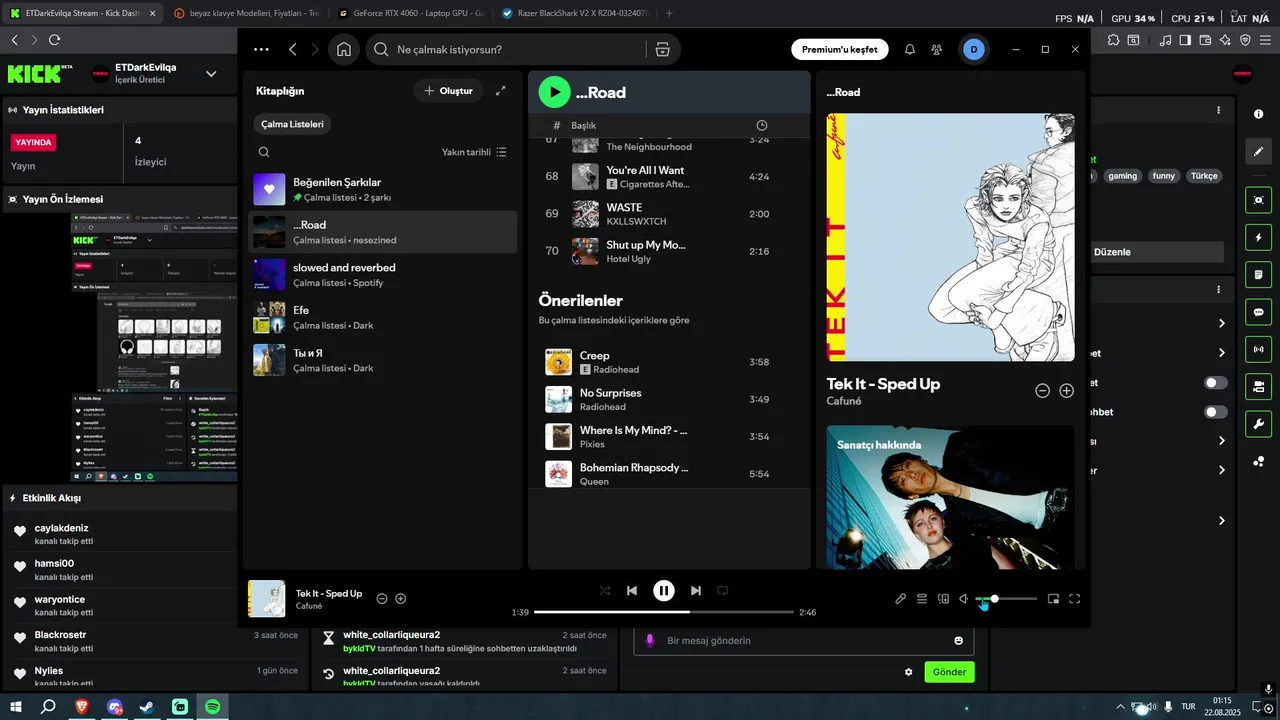The image size is (1280, 720).
Task: Select track Shut up My Moms Calling
Action: (669, 251)
